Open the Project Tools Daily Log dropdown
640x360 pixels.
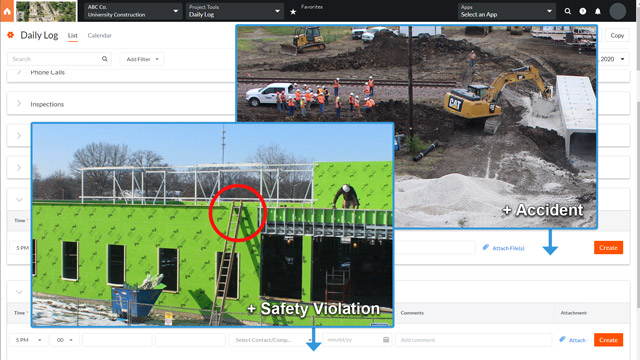(x=234, y=11)
